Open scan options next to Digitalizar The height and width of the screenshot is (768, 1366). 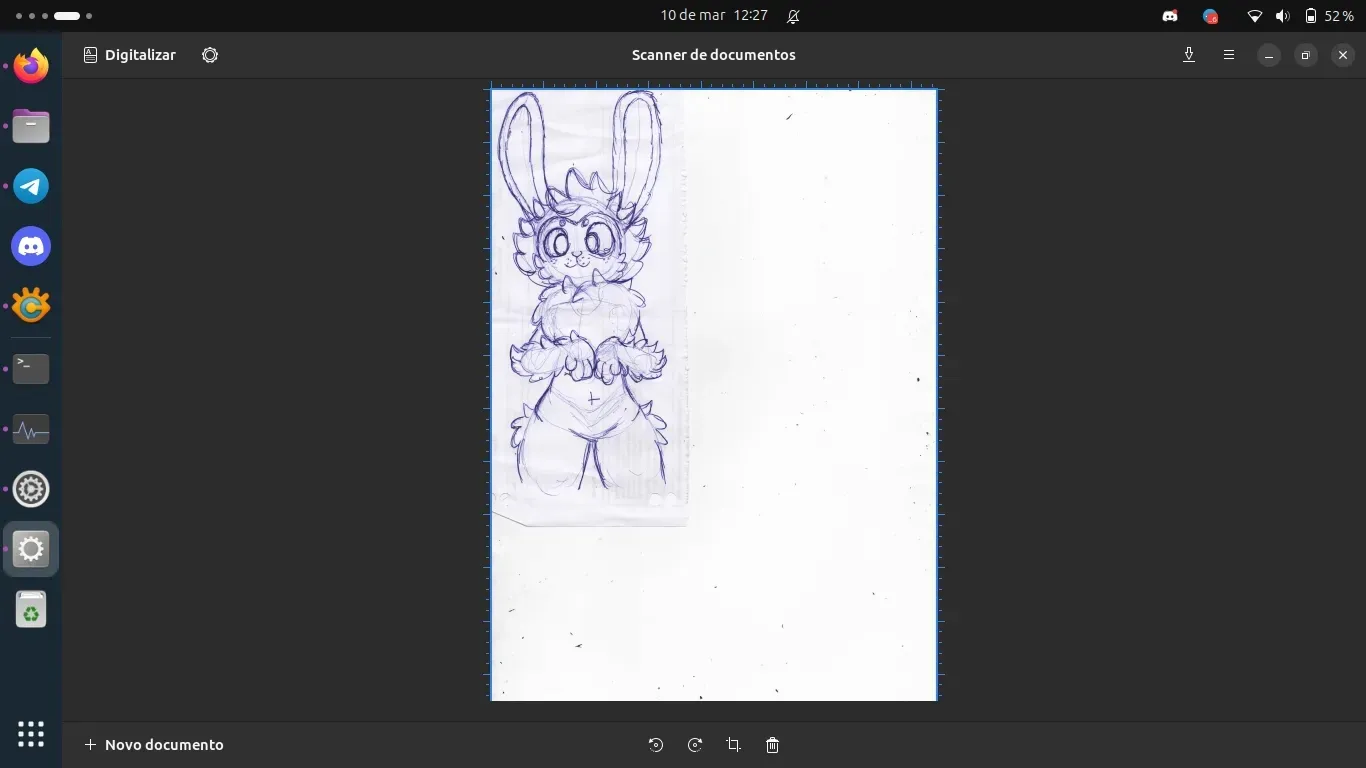pos(210,55)
